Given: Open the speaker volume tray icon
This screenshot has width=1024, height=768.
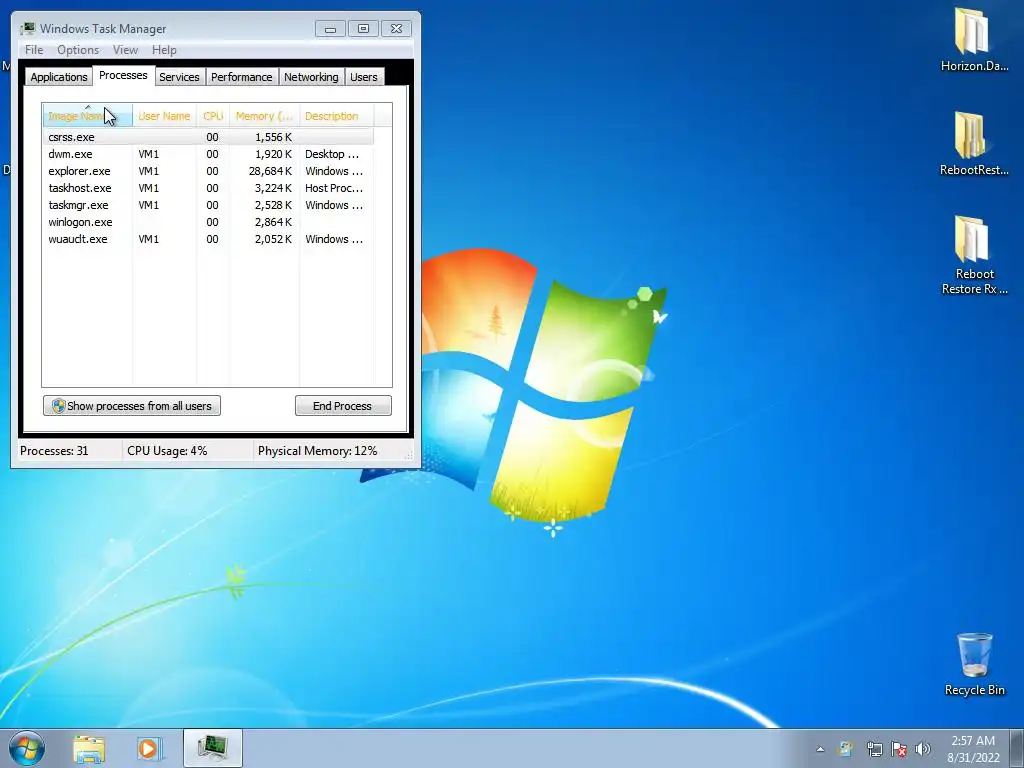Looking at the screenshot, I should [x=923, y=749].
